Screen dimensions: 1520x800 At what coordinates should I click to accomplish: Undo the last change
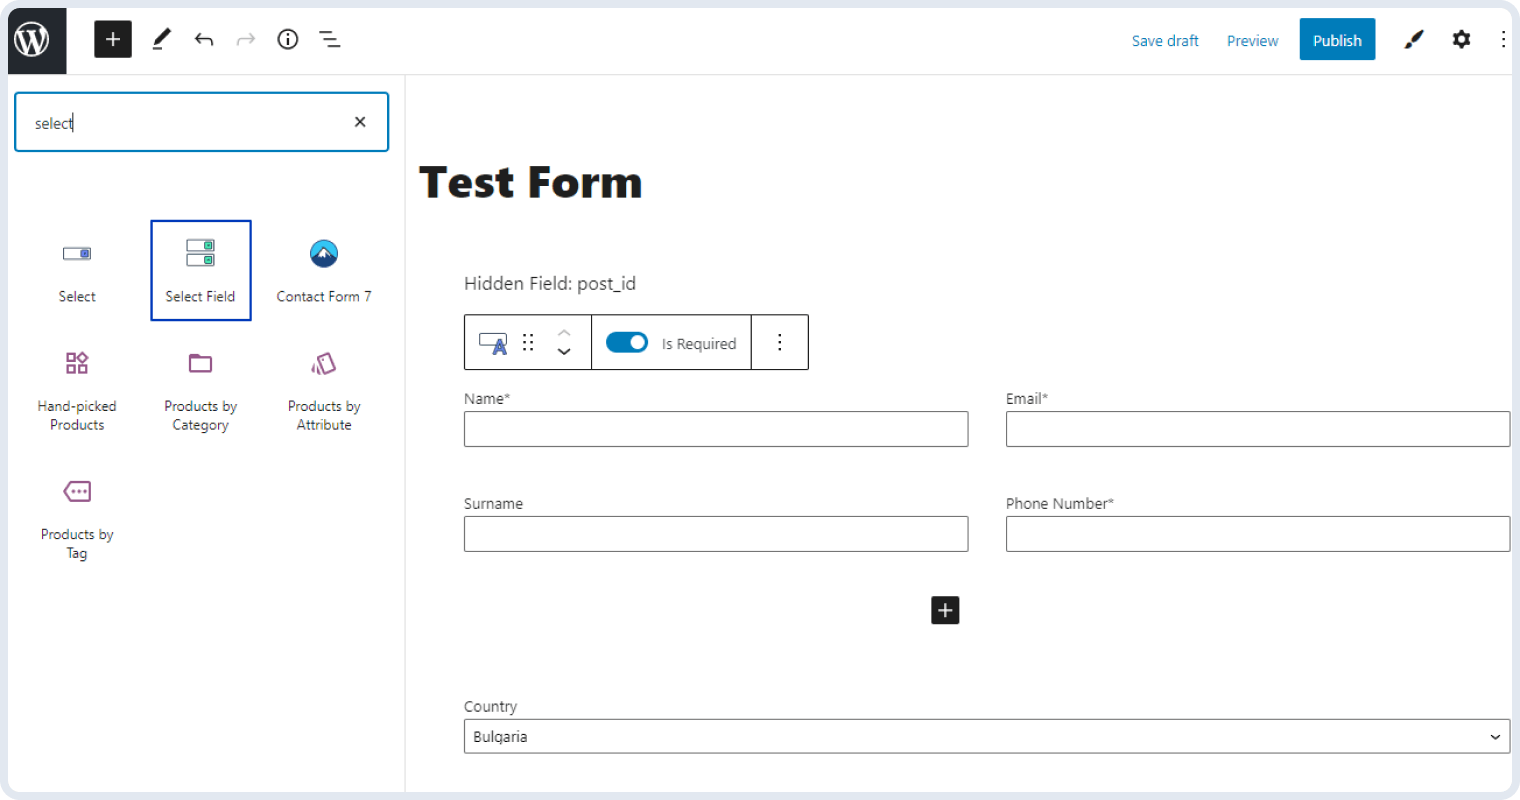[x=204, y=39]
